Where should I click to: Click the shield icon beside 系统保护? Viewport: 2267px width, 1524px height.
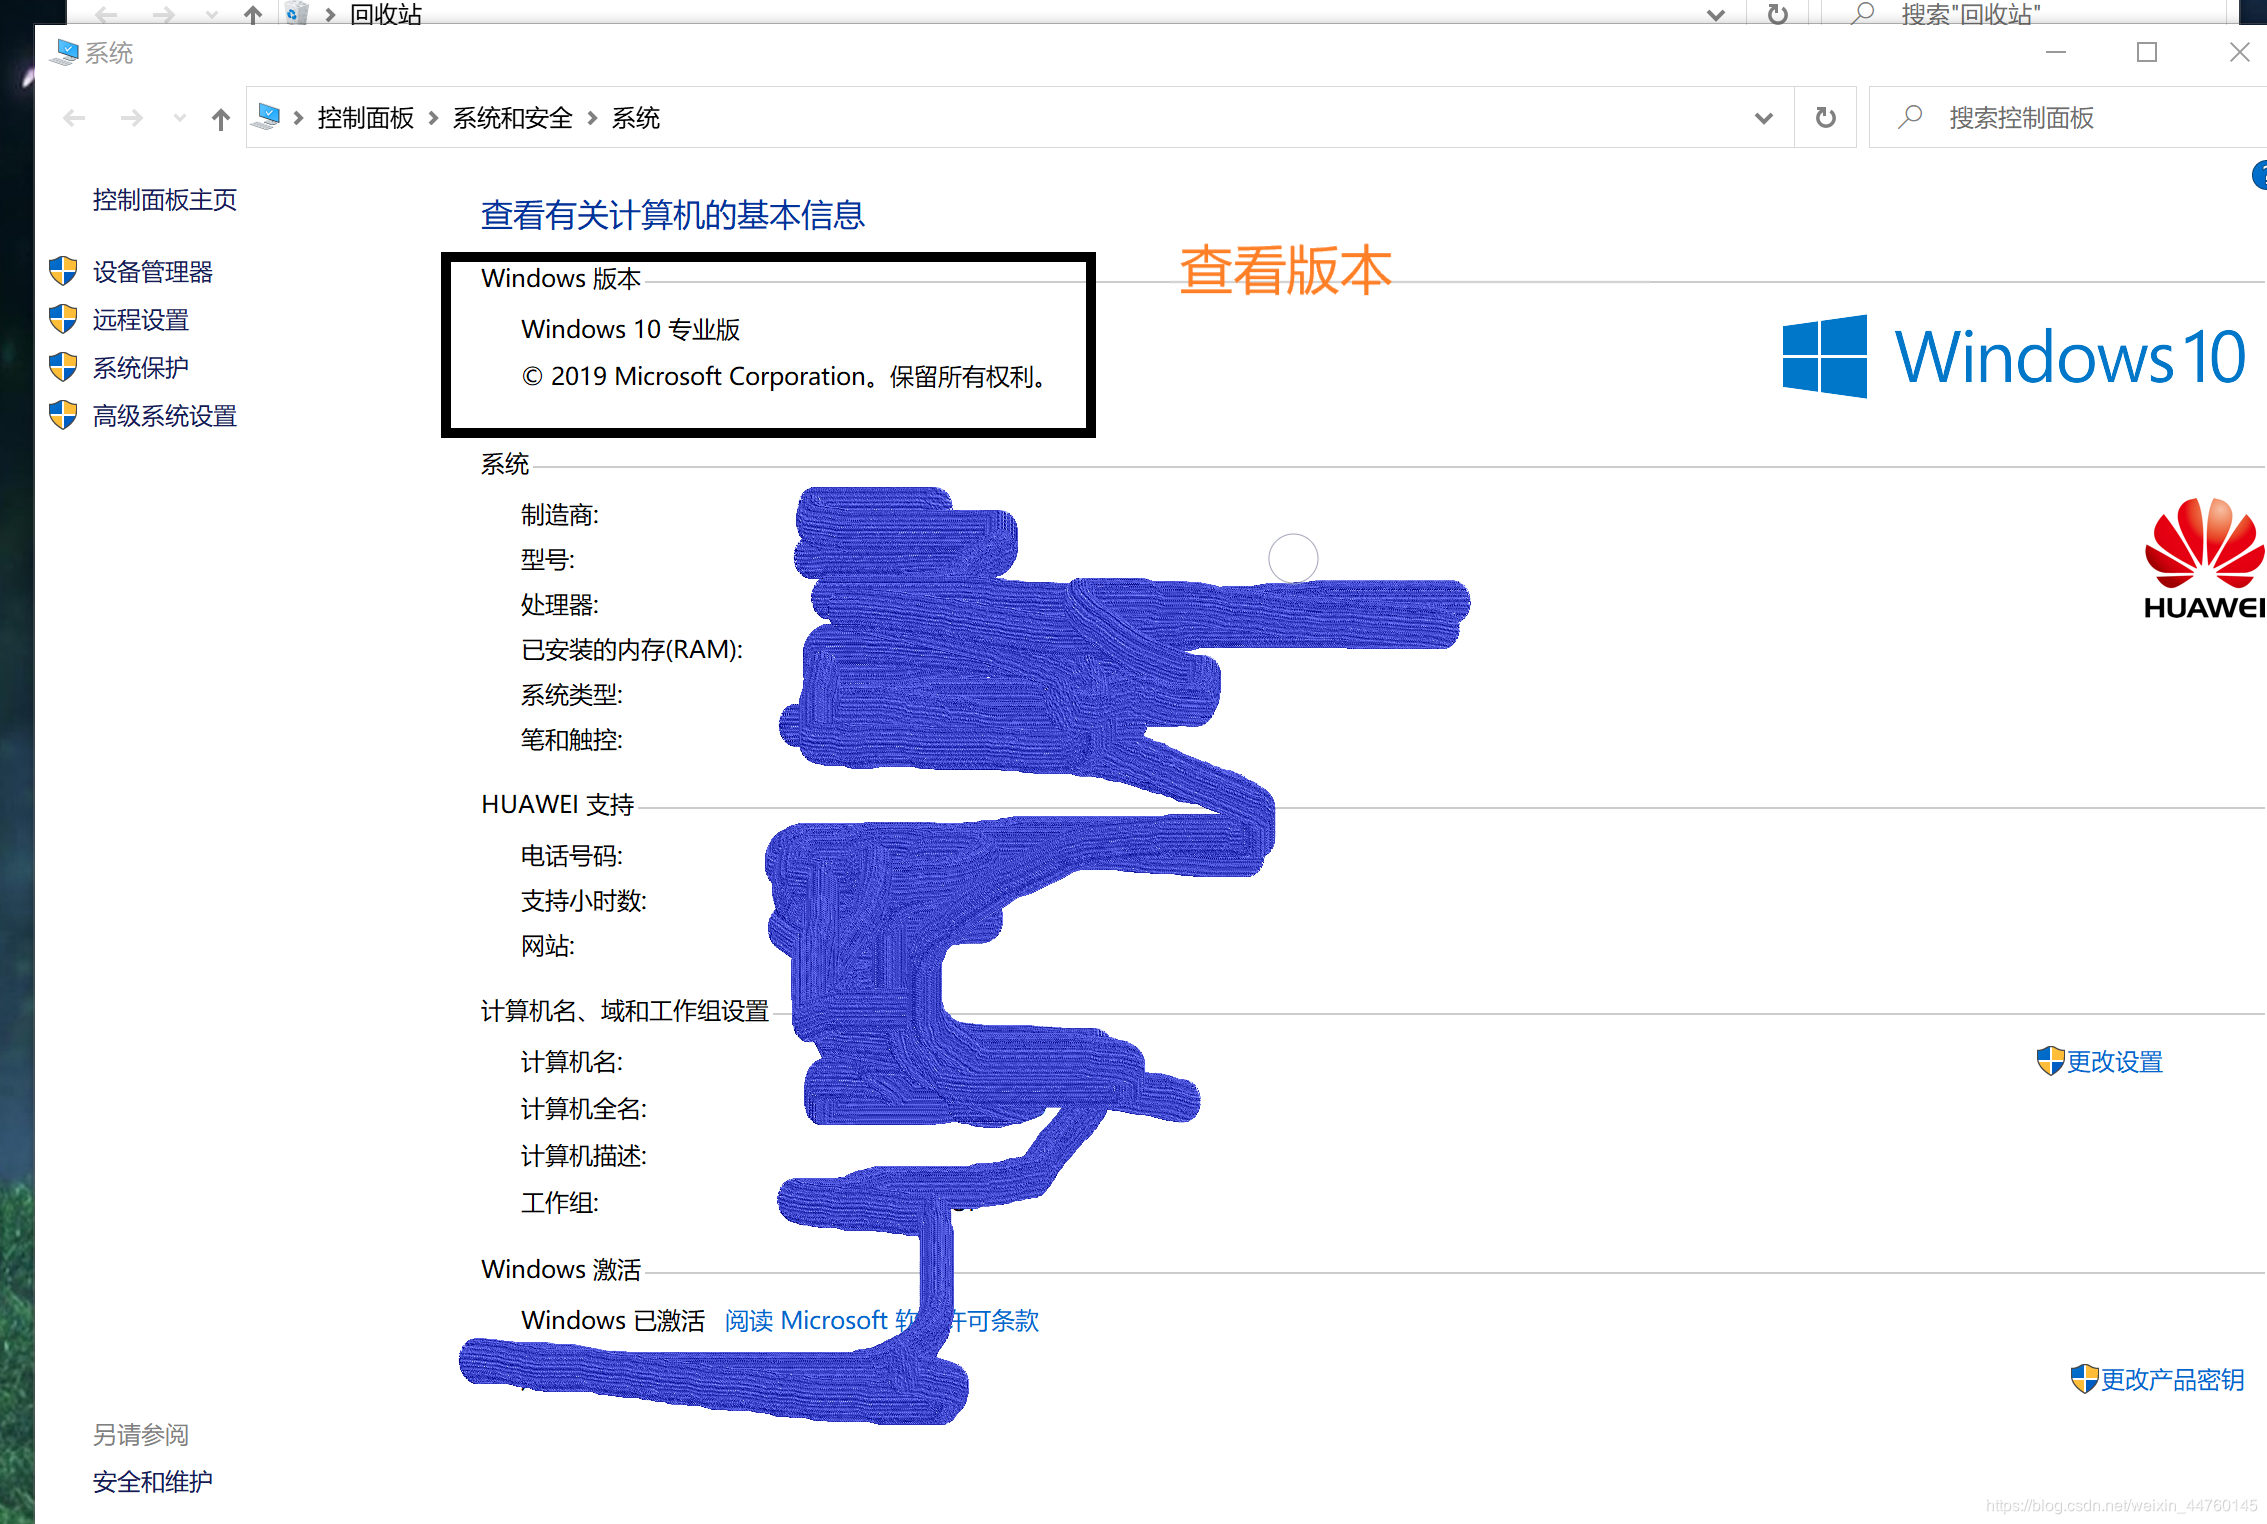63,367
